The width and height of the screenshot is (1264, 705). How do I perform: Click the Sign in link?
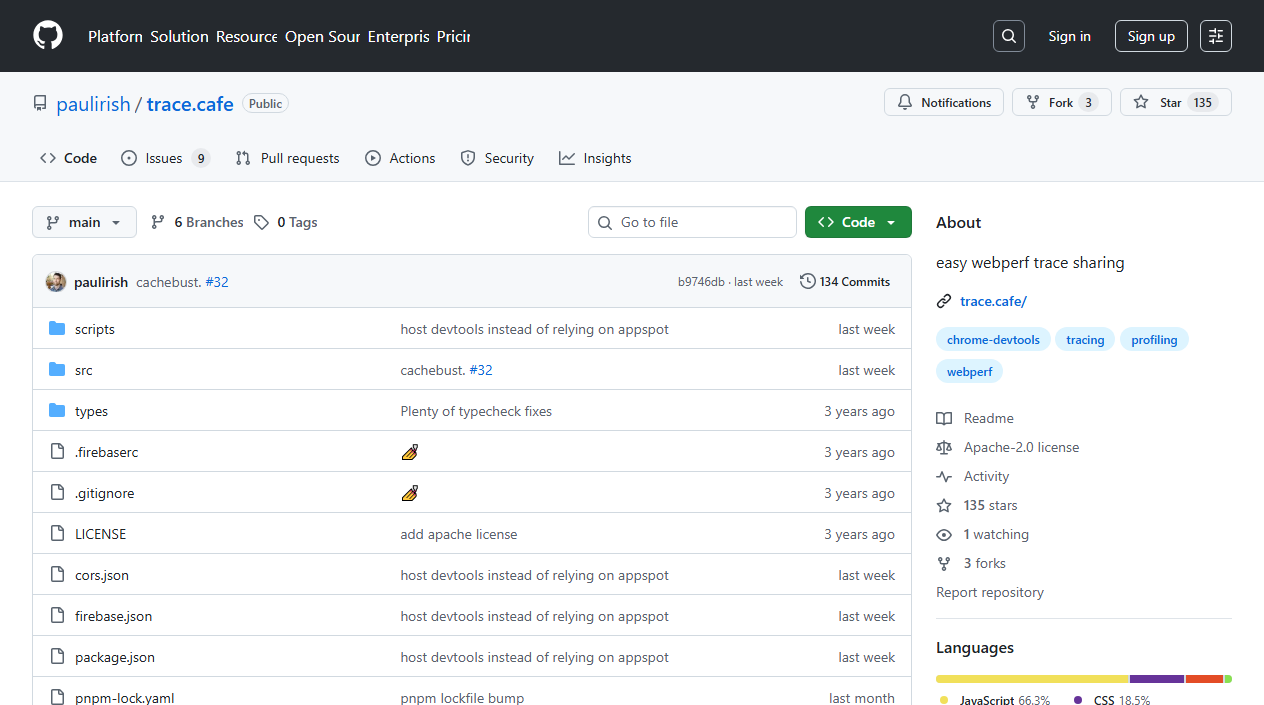pyautogui.click(x=1070, y=36)
